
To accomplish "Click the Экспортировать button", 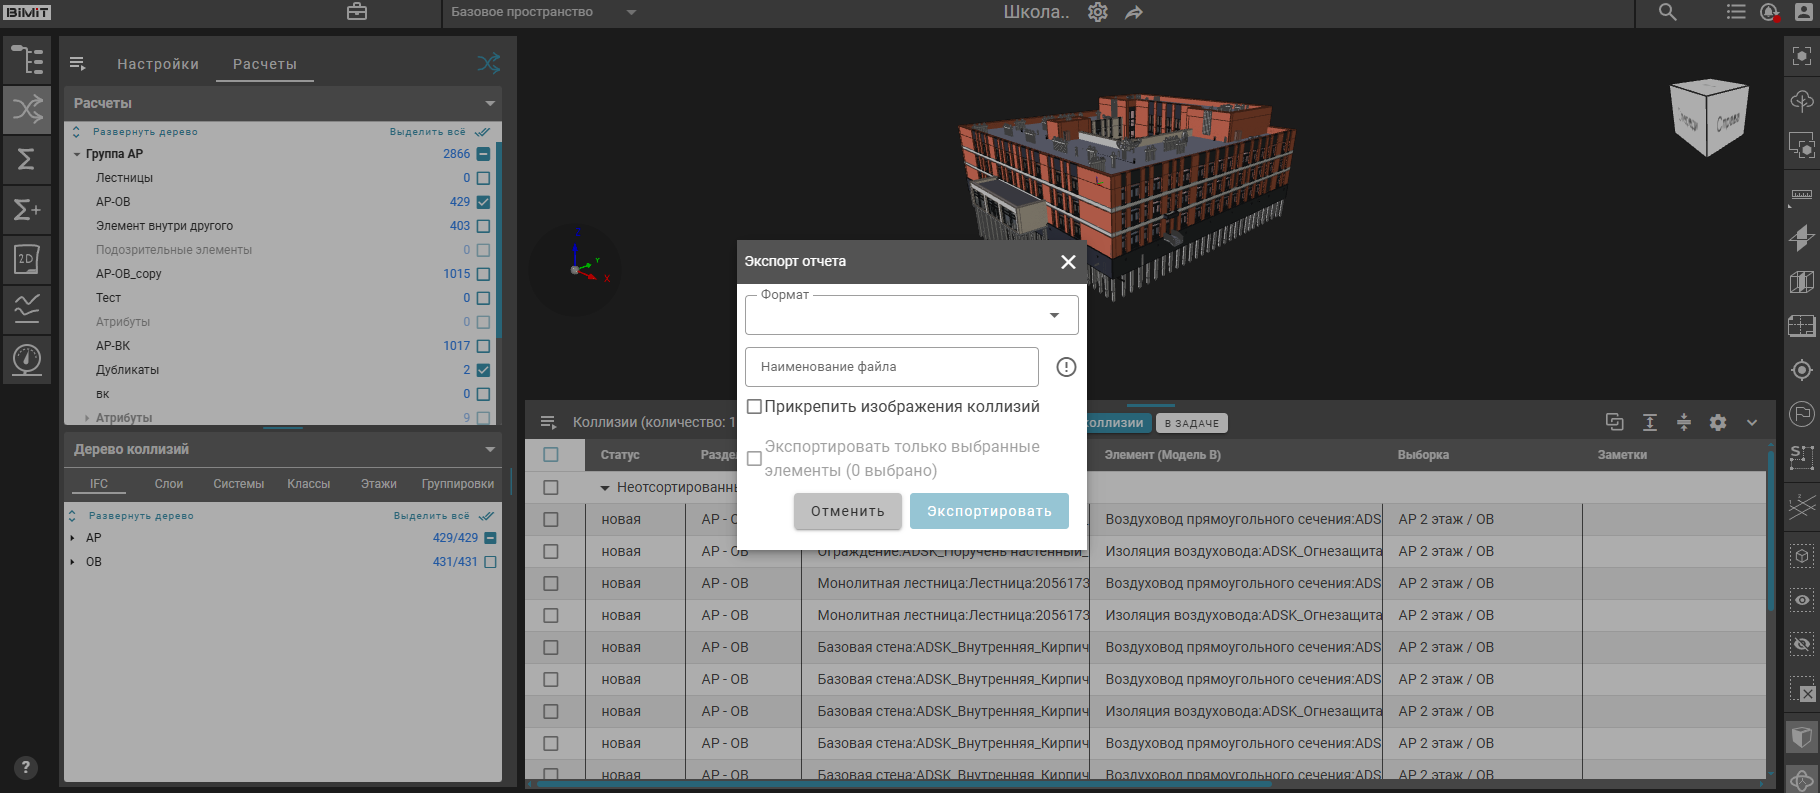I will (988, 511).
